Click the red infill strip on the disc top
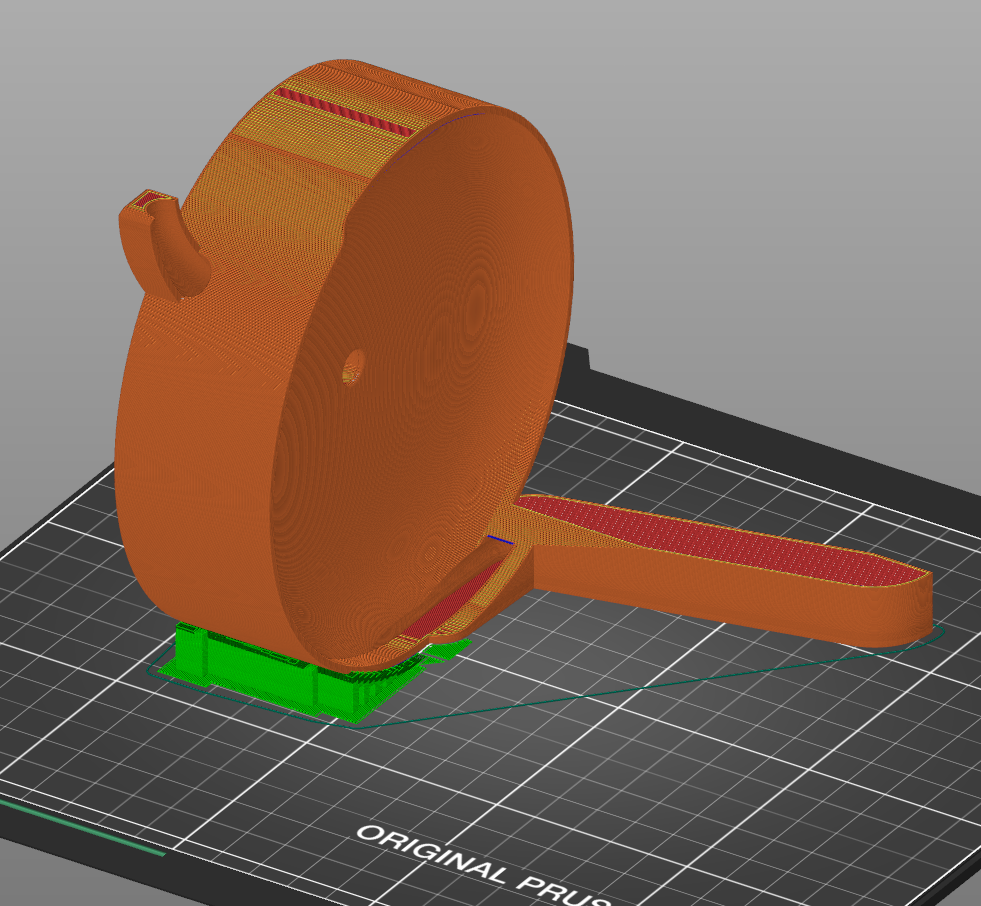 coord(343,113)
